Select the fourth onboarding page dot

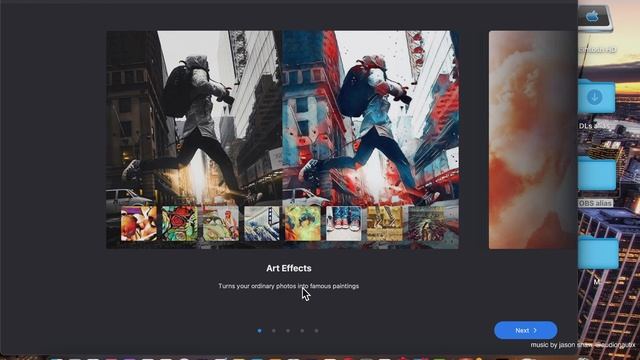[x=302, y=331]
